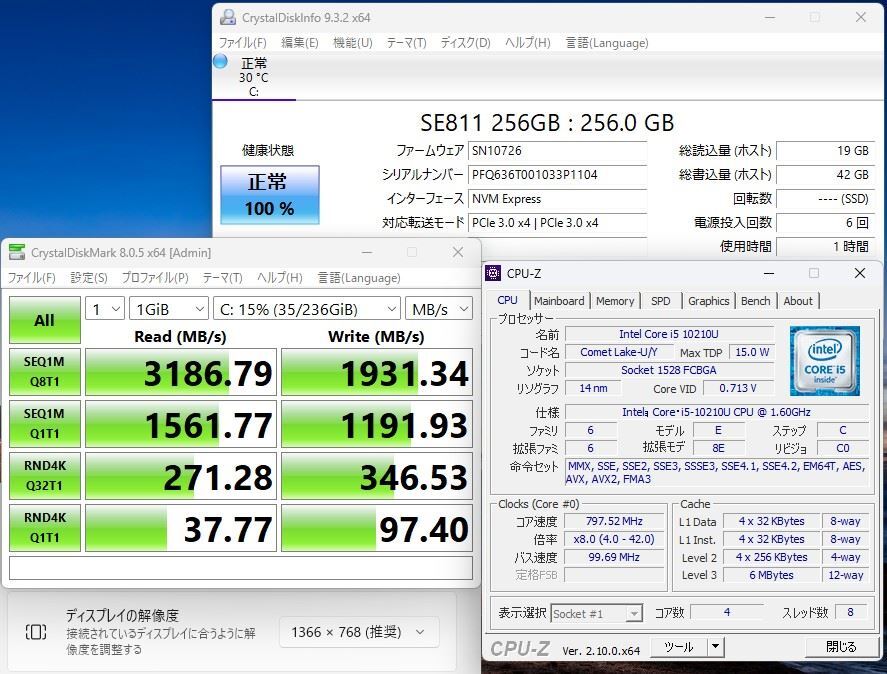Click the 閉じる button in CPU-Z
Viewport: 887px width, 674px height.
pos(841,646)
